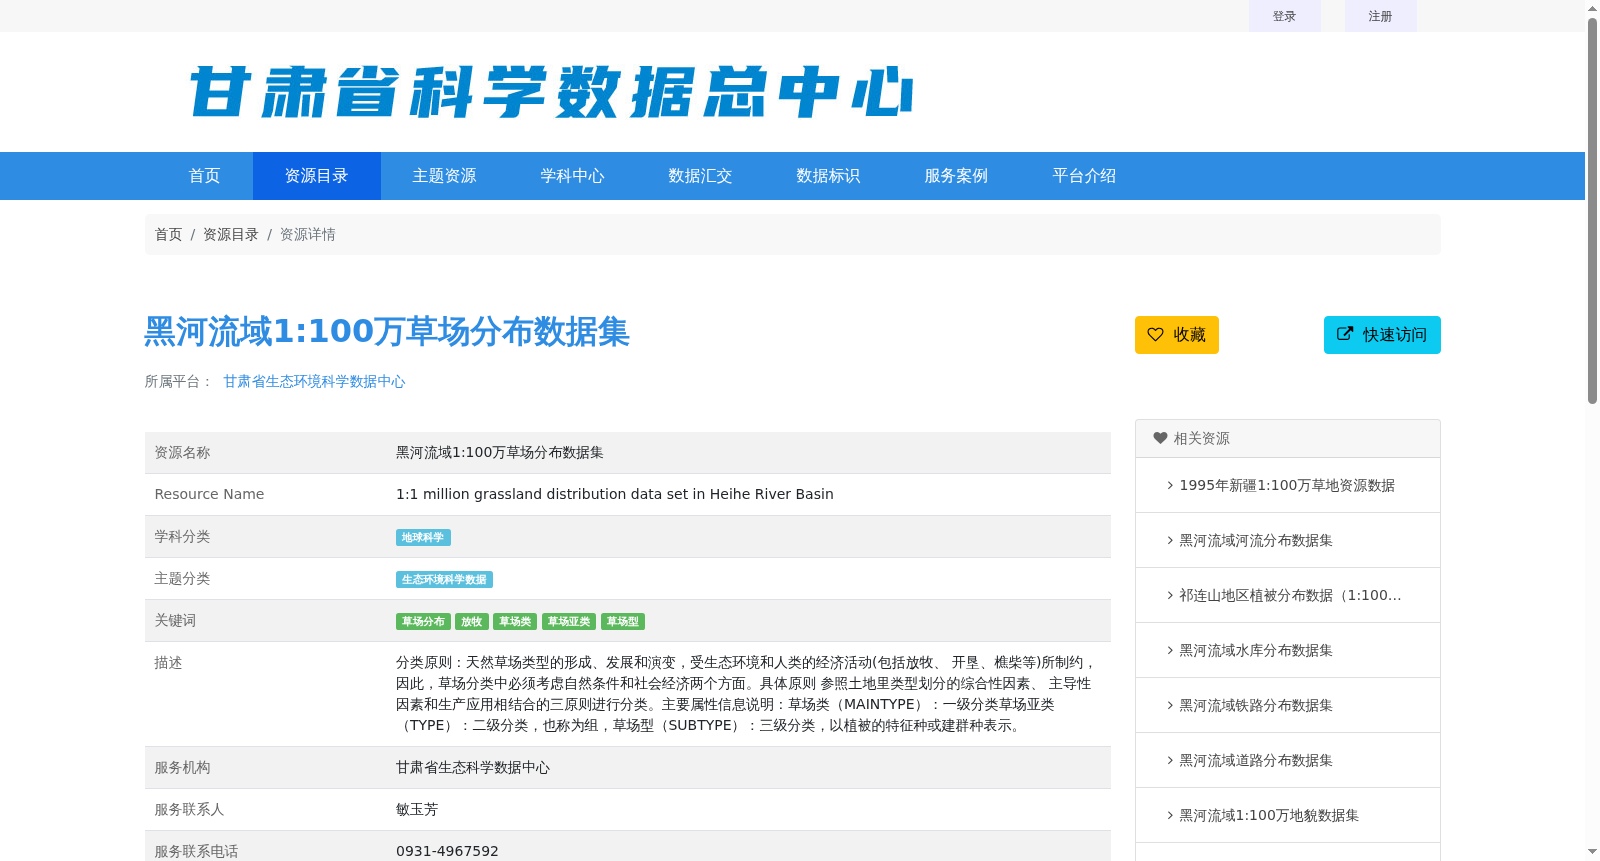This screenshot has width=1600, height=861.
Task: Click the page title 黑河流域1:100万草场分布数据集
Action: [387, 332]
